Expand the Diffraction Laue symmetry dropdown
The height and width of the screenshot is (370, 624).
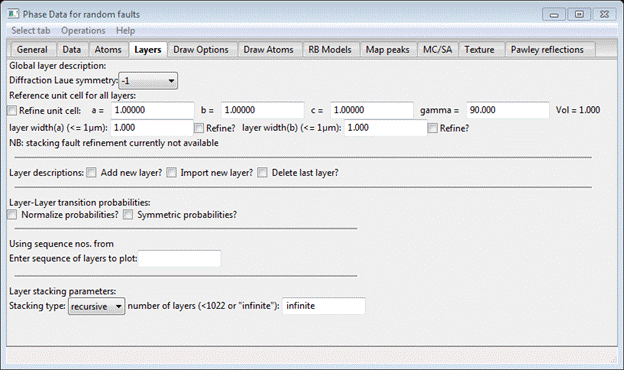[x=148, y=81]
